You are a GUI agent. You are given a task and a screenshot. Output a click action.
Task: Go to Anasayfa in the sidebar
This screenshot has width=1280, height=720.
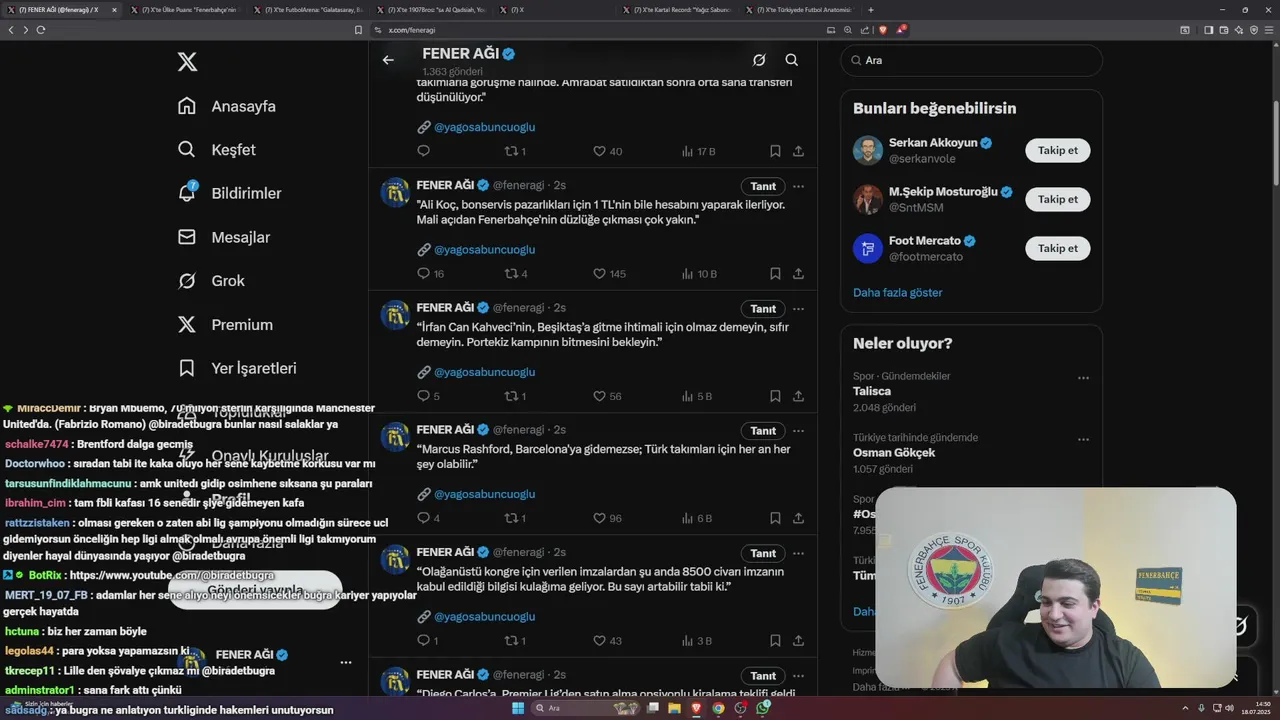click(227, 106)
